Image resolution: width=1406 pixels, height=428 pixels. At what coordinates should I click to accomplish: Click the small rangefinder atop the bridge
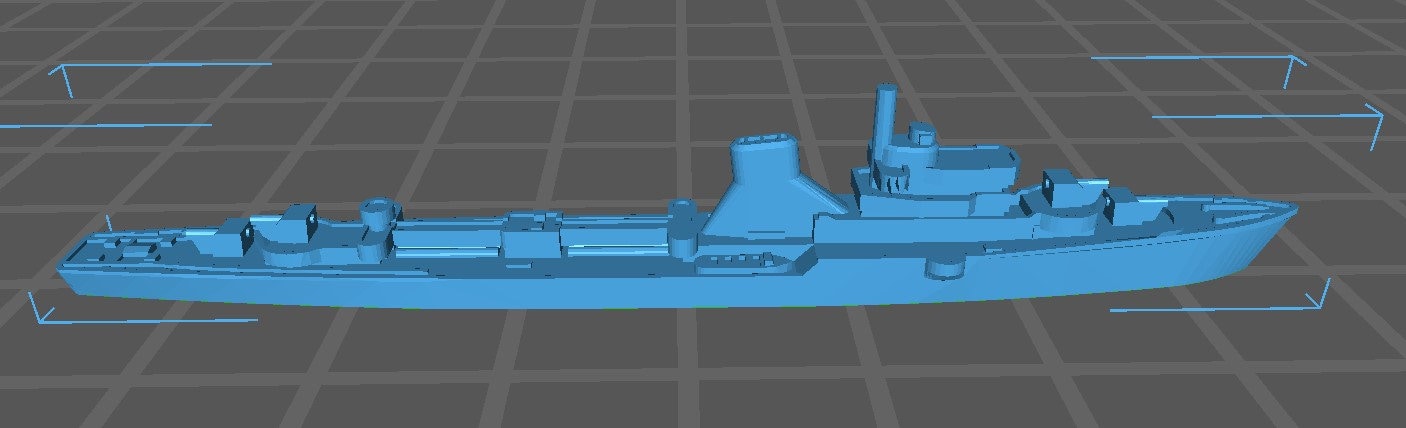(919, 132)
